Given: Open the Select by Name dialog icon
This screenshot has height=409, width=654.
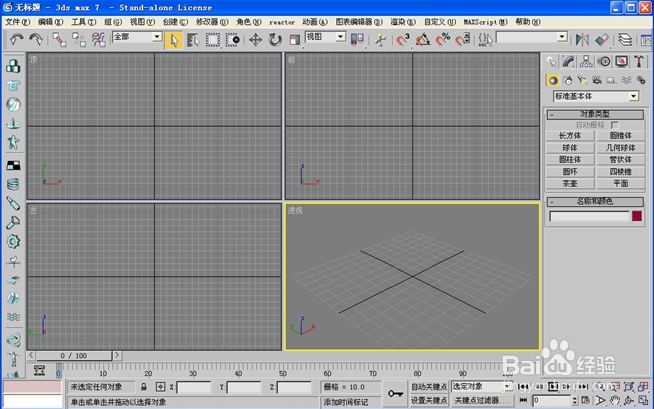Looking at the screenshot, I should coord(193,40).
